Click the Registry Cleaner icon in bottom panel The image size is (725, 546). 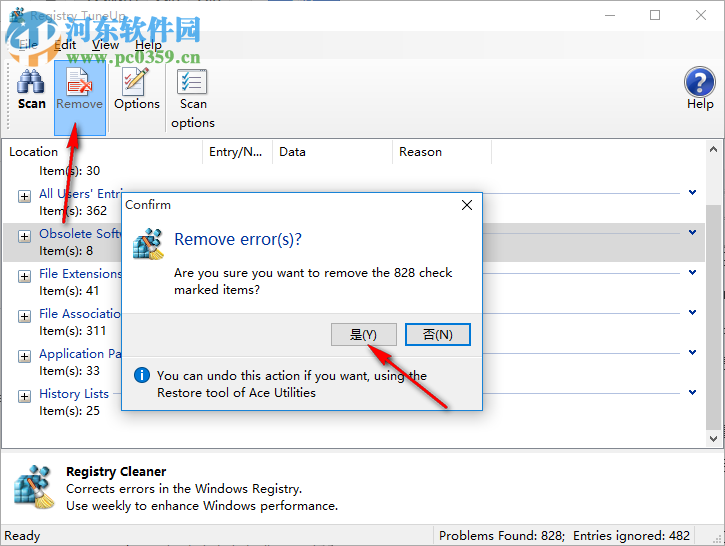[x=33, y=487]
